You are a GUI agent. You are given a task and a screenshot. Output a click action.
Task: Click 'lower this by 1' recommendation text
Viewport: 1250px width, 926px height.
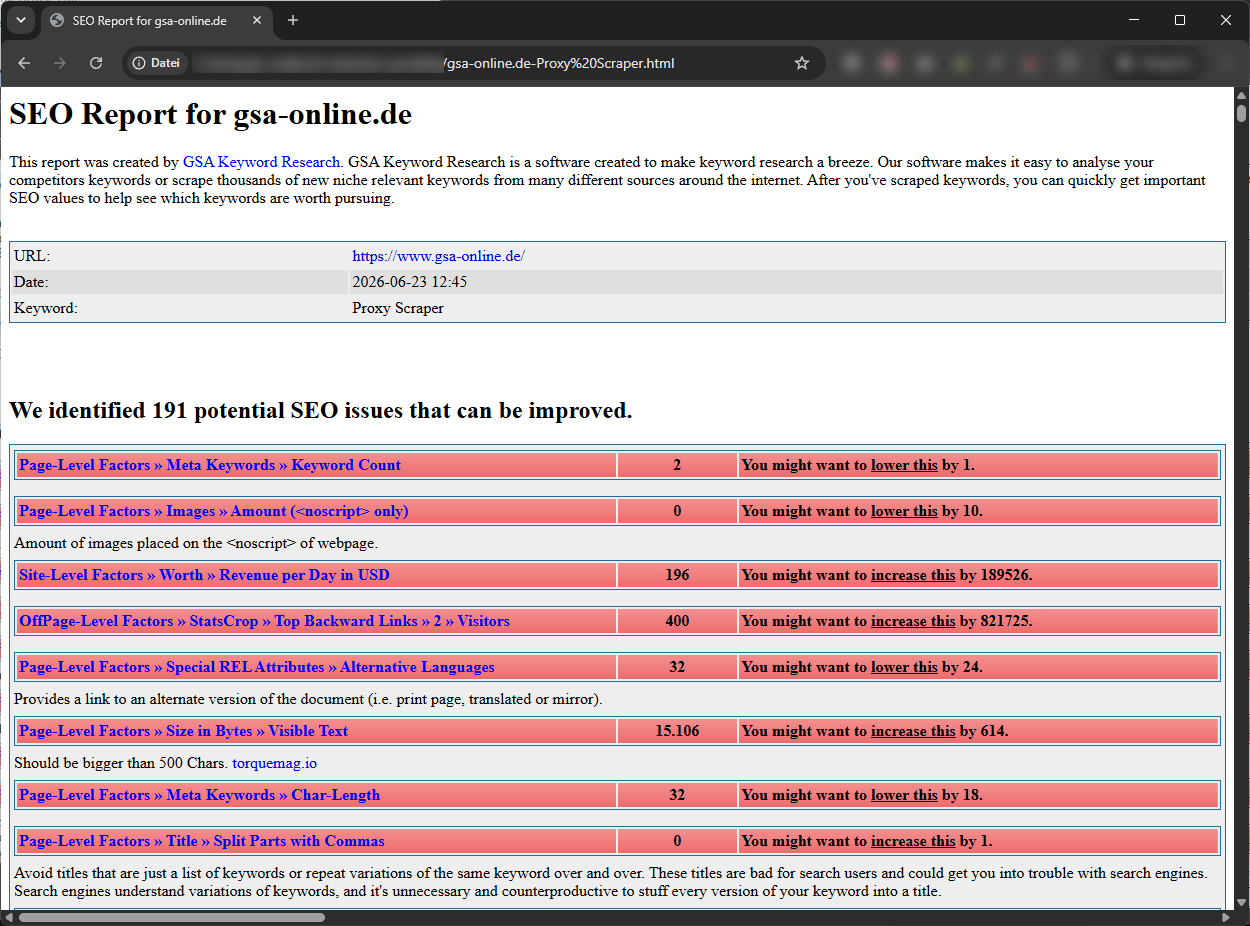(857, 465)
